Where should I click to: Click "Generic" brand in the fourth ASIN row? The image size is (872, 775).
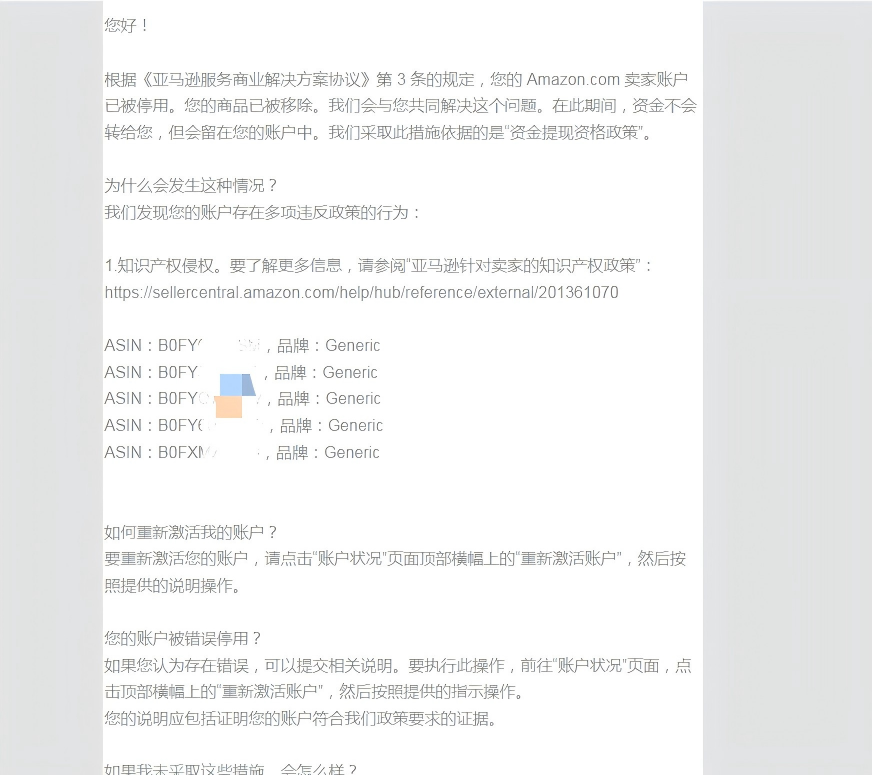(355, 426)
